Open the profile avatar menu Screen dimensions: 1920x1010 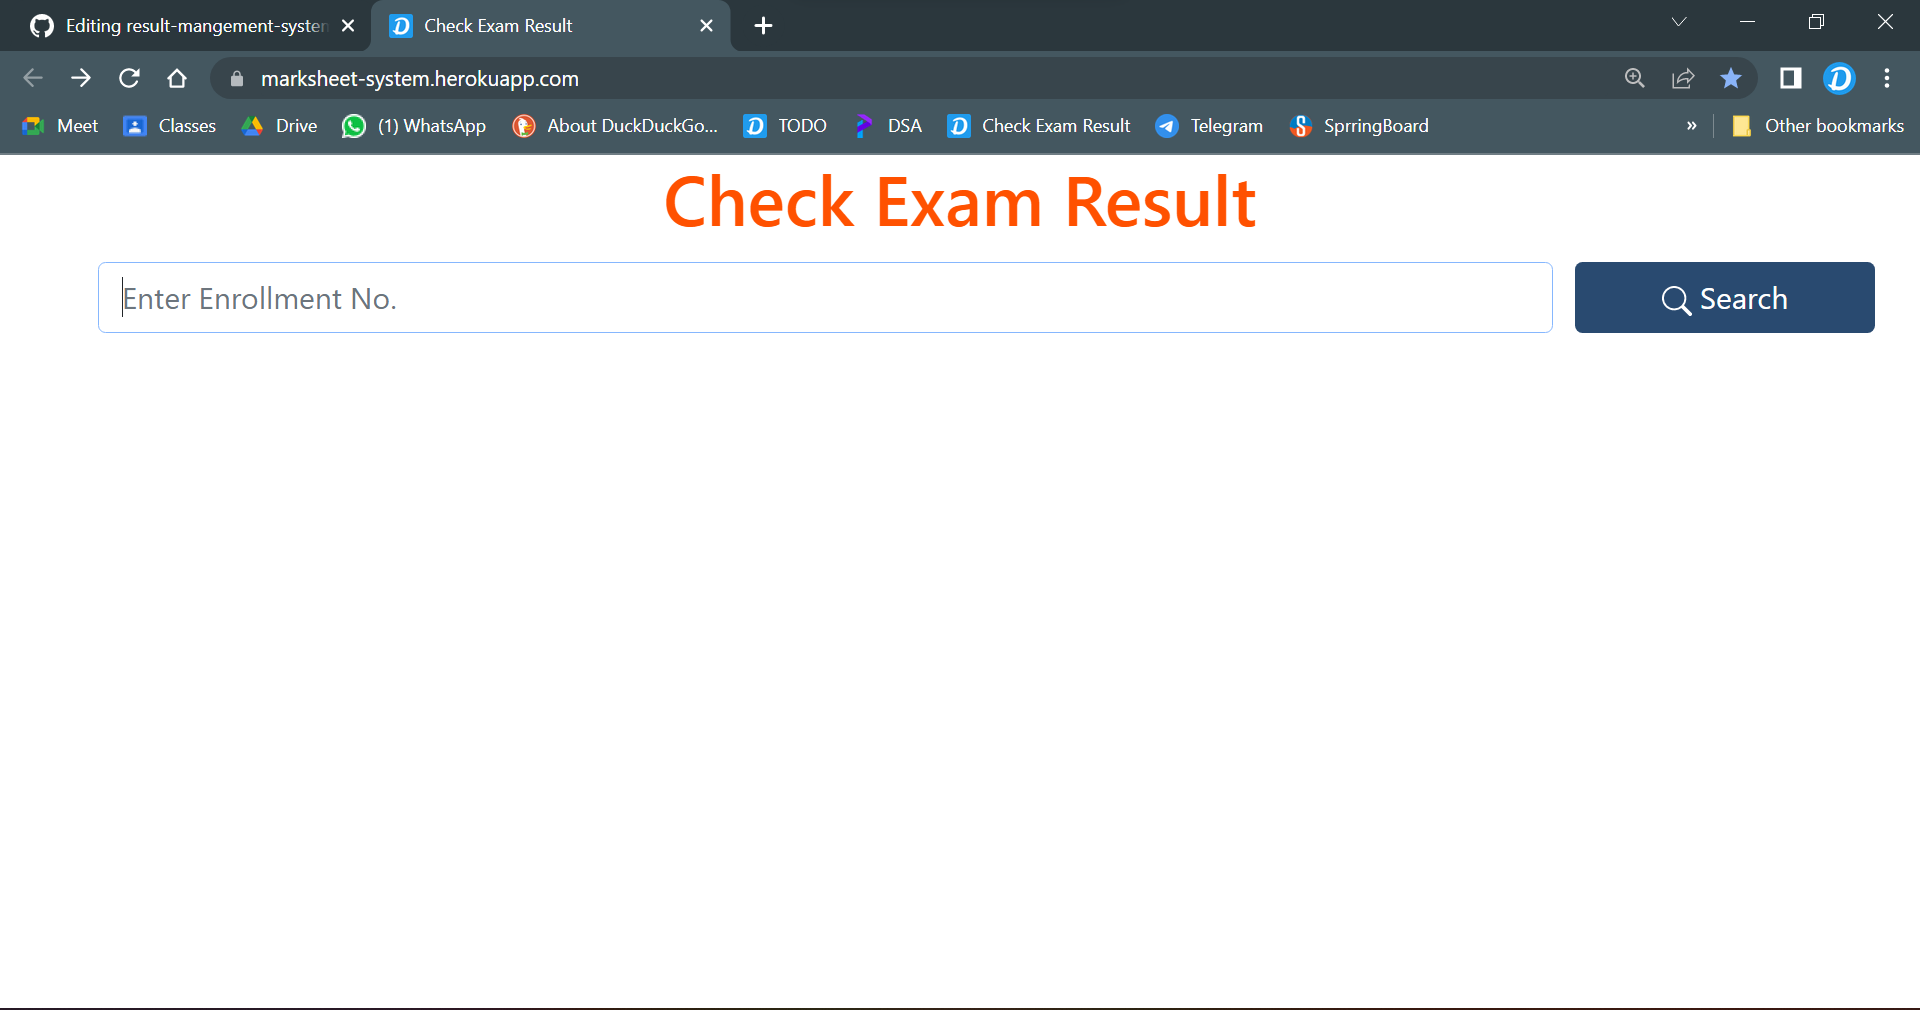pyautogui.click(x=1839, y=78)
